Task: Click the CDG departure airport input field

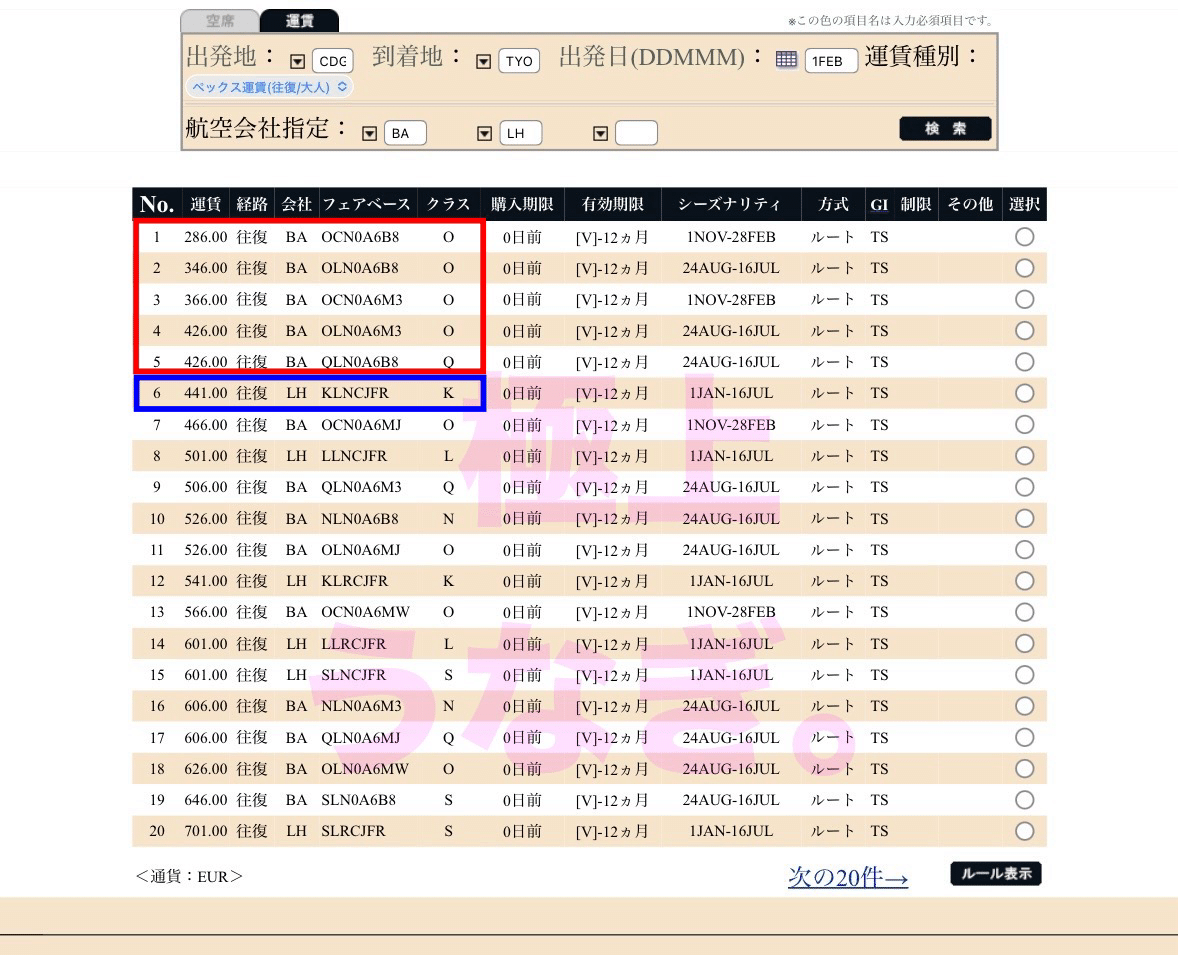Action: pos(331,61)
